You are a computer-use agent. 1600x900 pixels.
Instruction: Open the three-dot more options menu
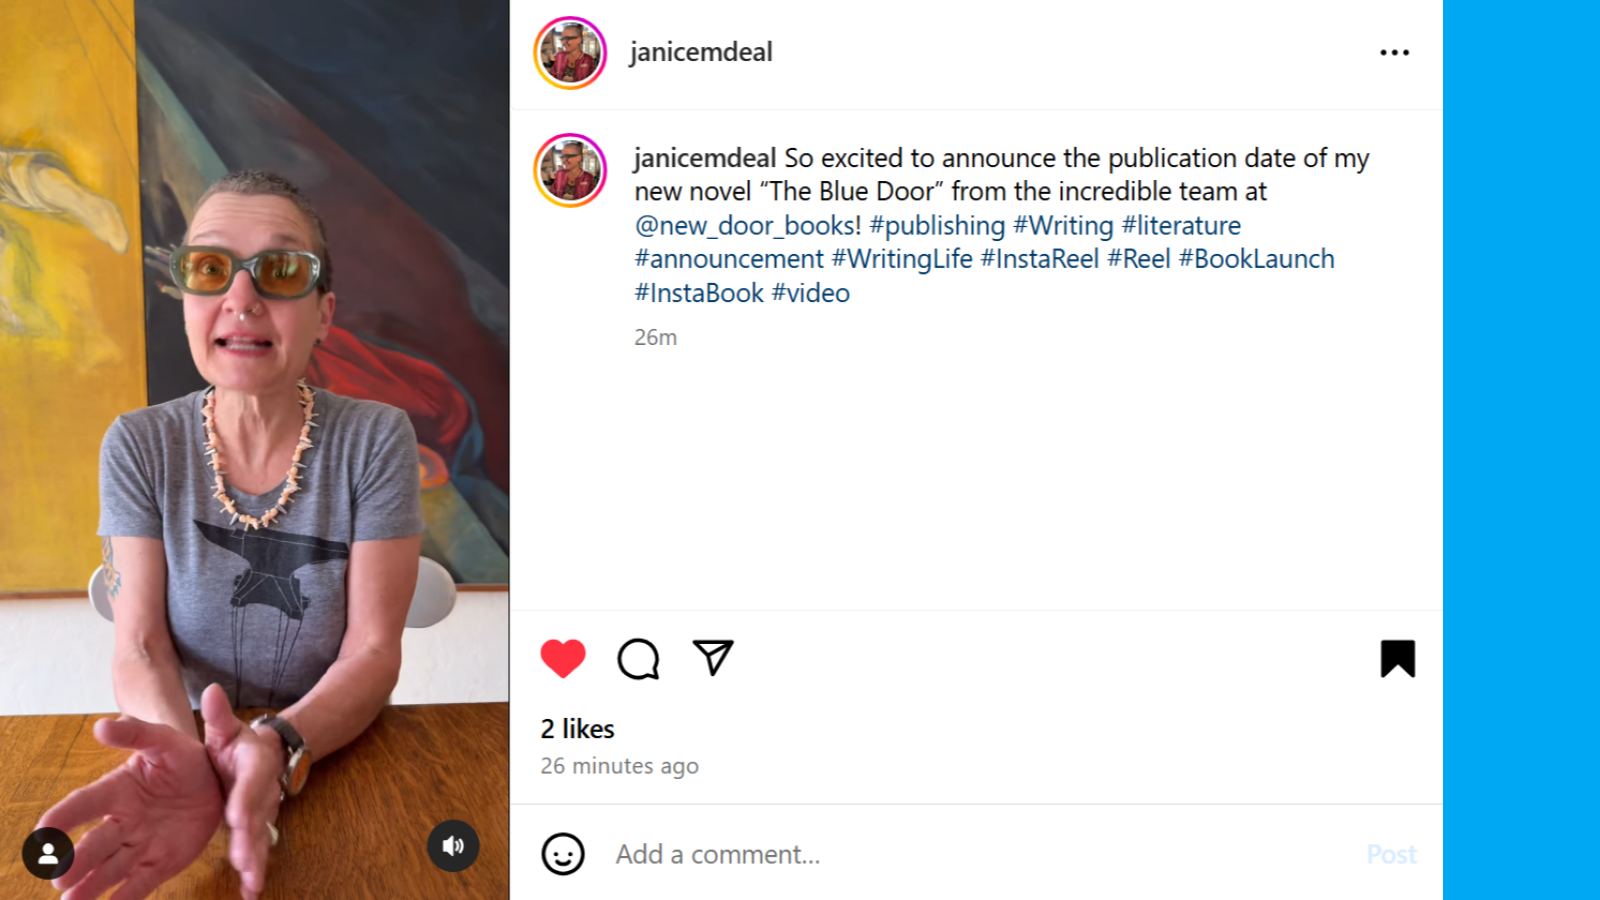click(x=1394, y=52)
